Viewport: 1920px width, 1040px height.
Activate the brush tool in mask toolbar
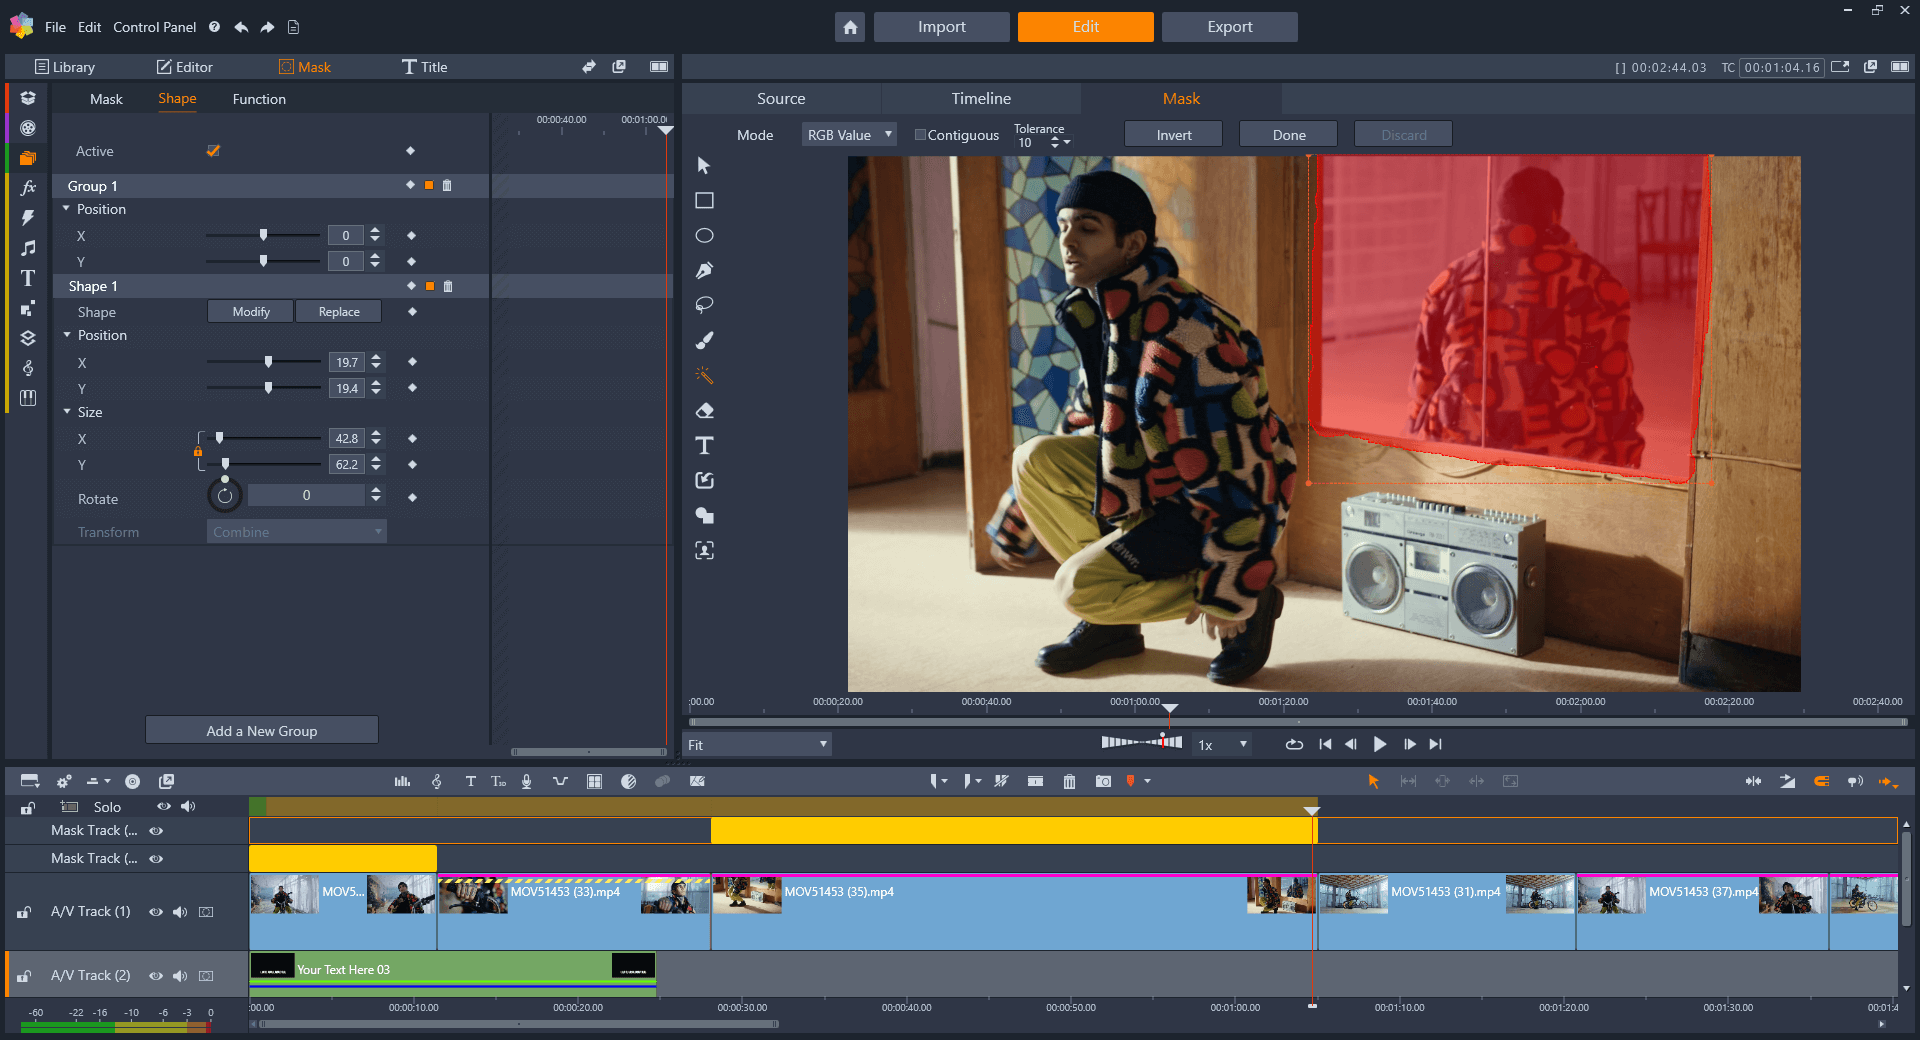704,341
